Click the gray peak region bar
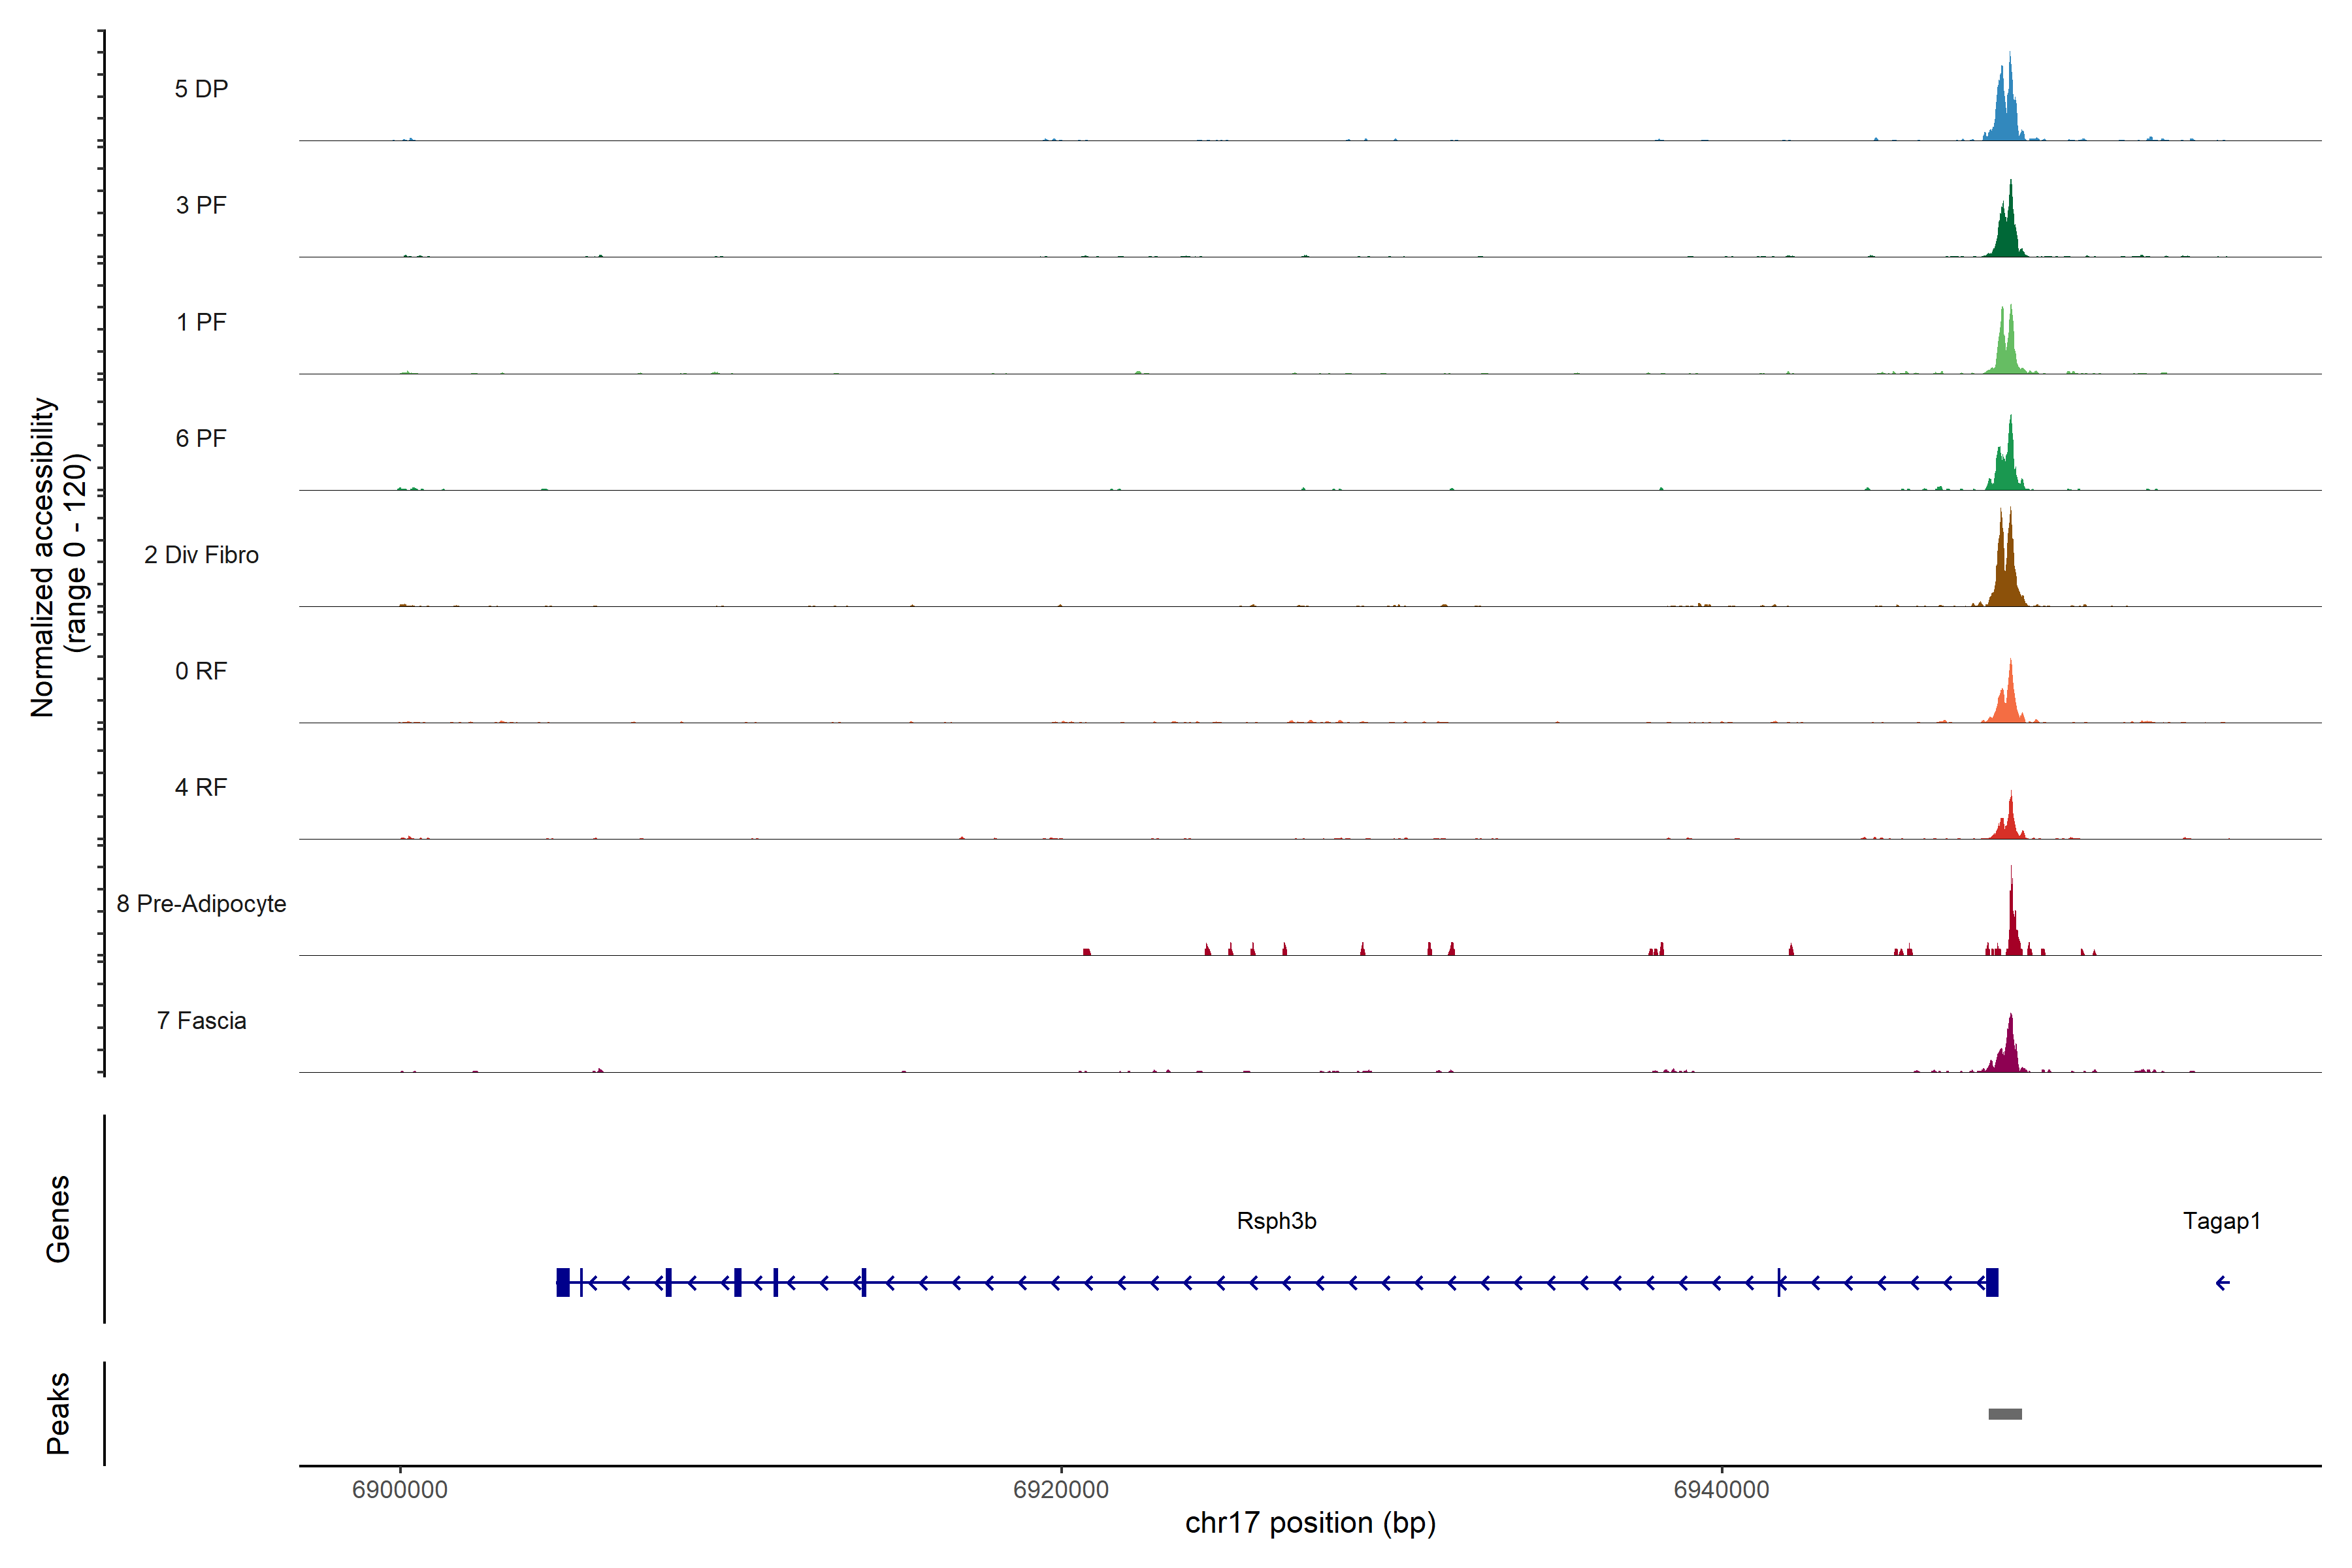This screenshot has width=2352, height=1568. (x=2005, y=1414)
